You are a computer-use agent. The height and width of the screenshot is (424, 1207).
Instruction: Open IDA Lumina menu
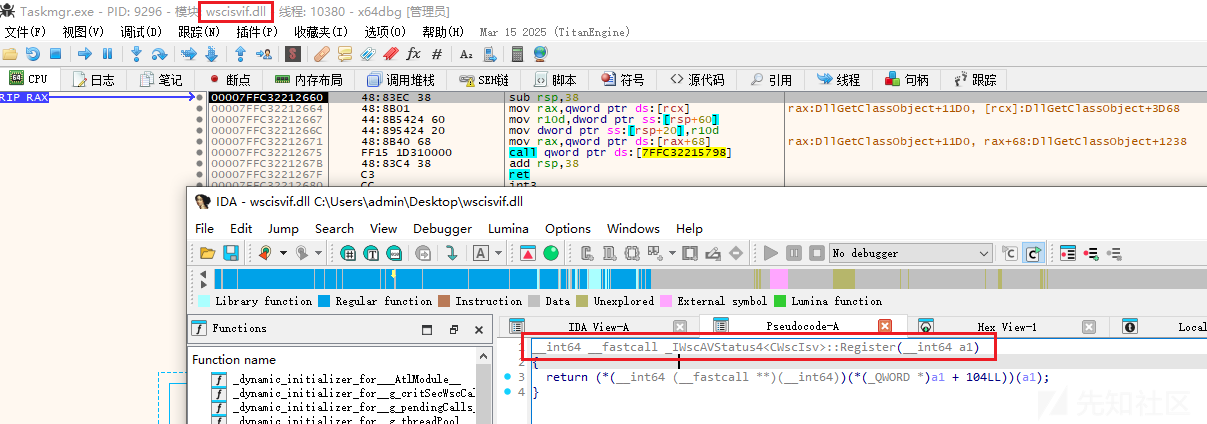click(509, 228)
